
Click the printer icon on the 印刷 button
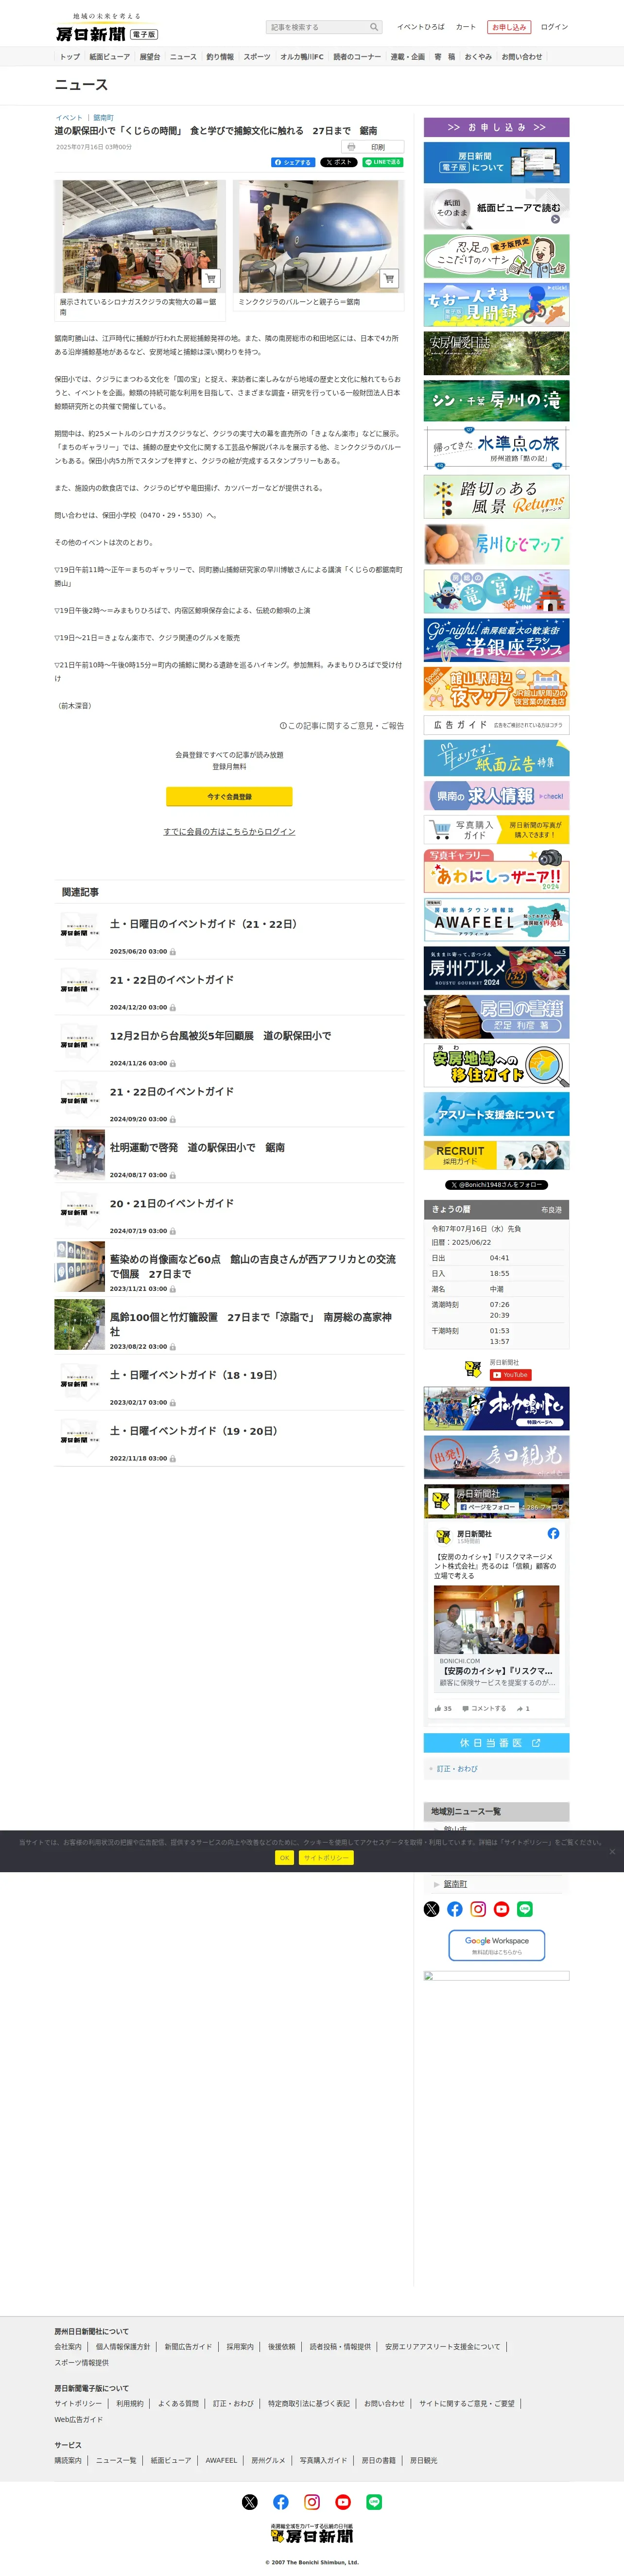[351, 147]
